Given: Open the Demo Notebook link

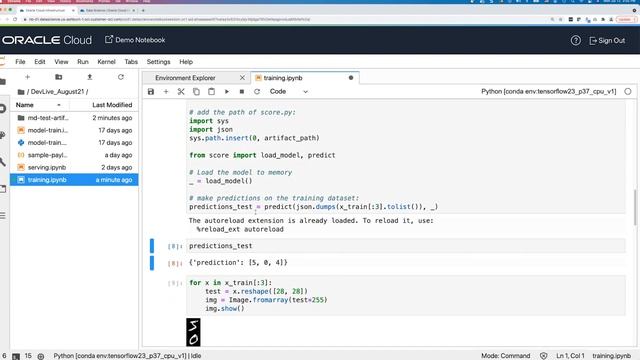Looking at the screenshot, I should (x=135, y=40).
